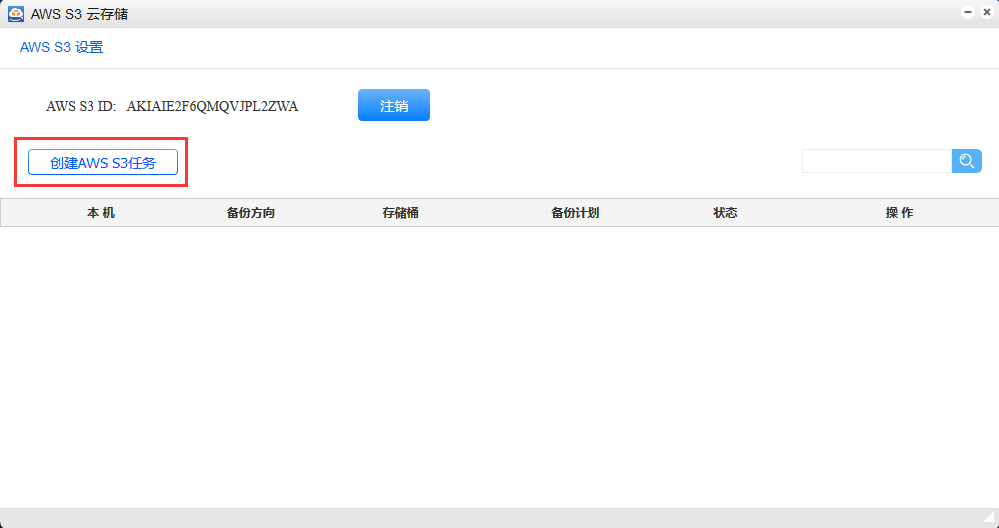Open the AWS S3 设置 tab
The width and height of the screenshot is (999, 528).
coord(61,47)
